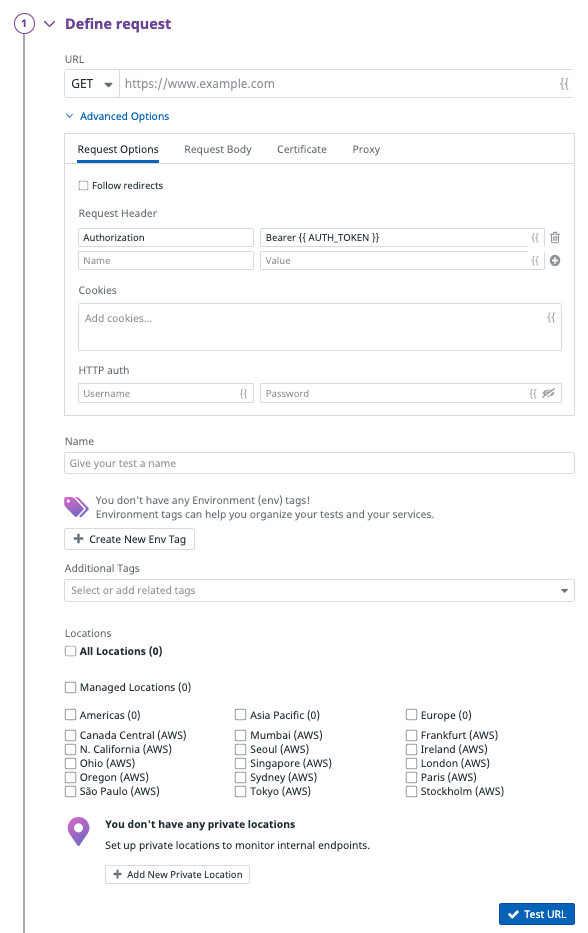Screen dimensions: 588x933
Task: Switch to the Request Body tab
Action: click(x=218, y=149)
